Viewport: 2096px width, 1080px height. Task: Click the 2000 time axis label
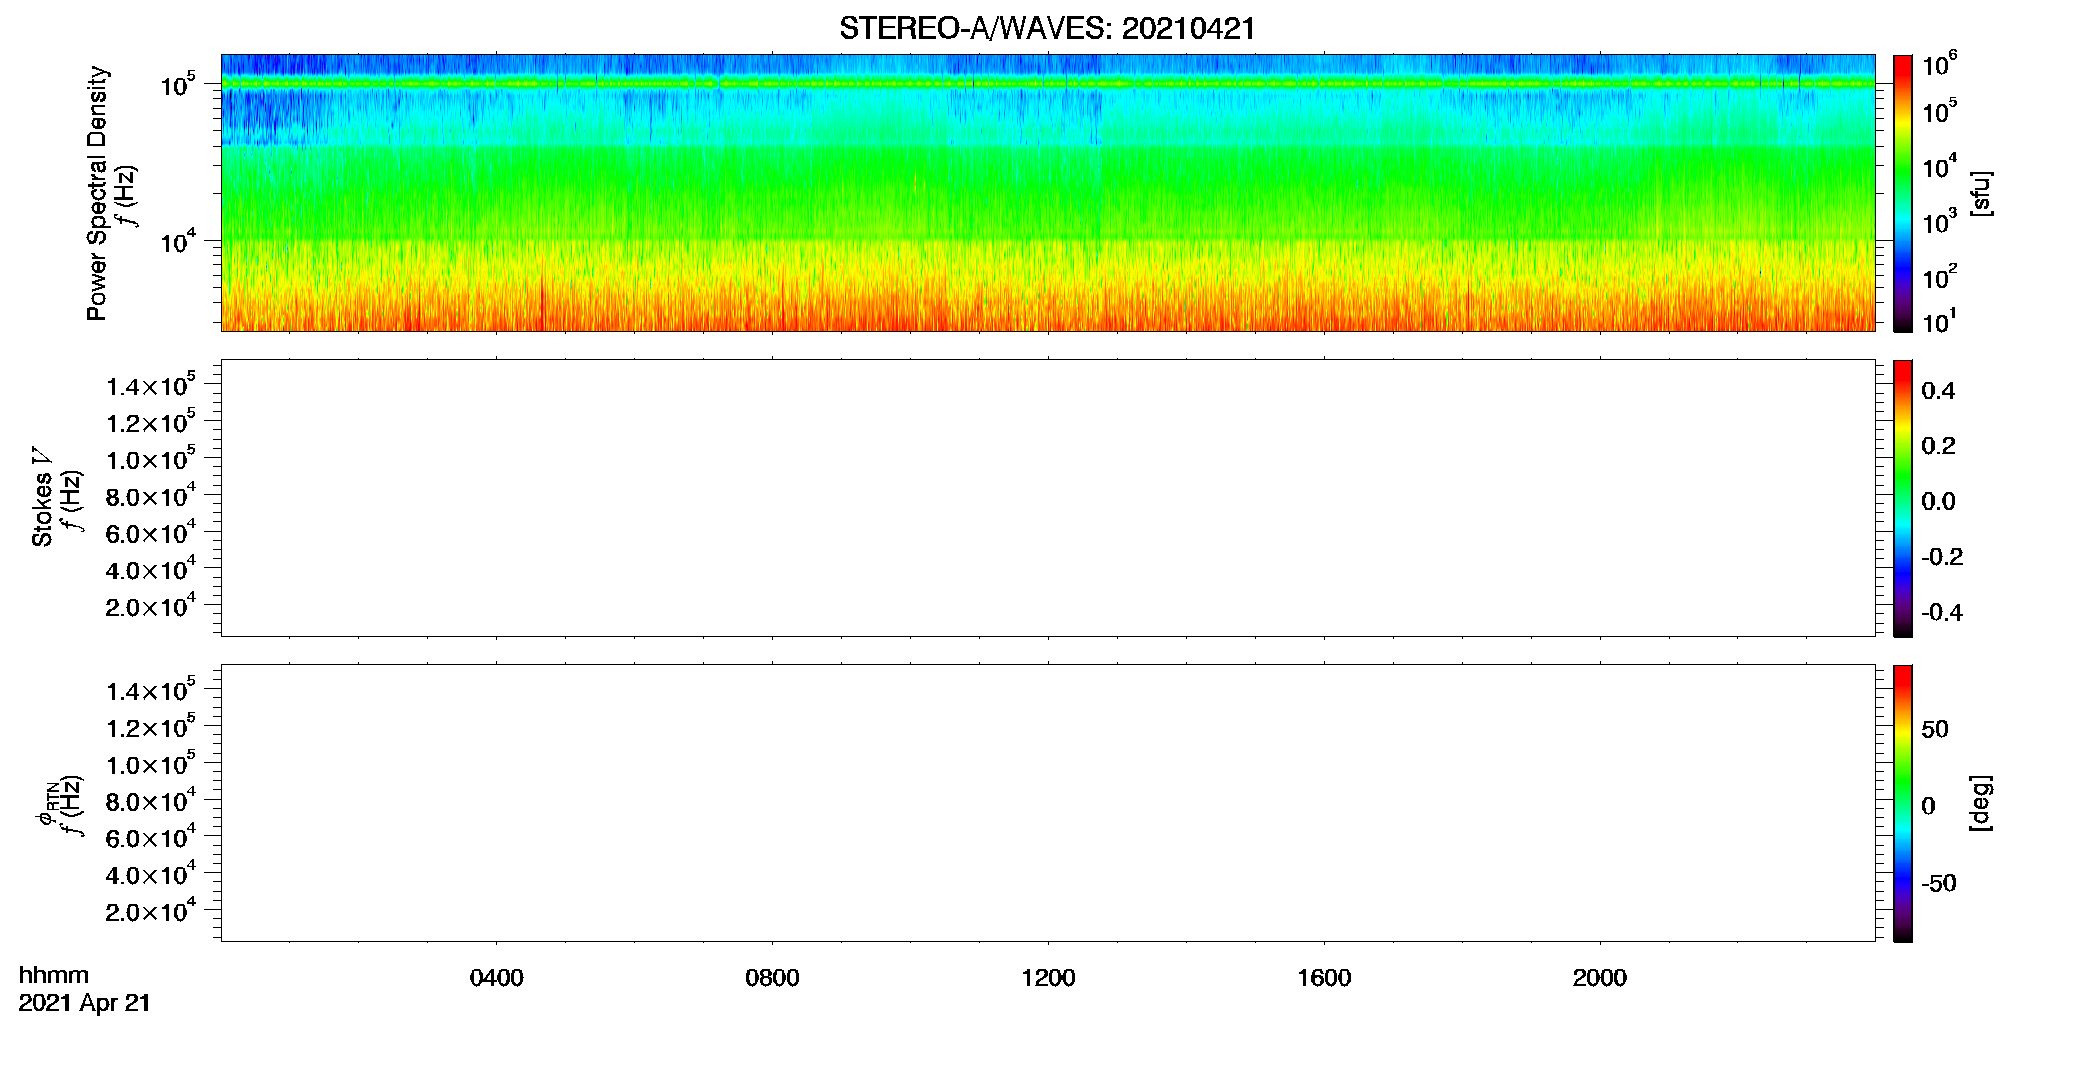(1599, 978)
